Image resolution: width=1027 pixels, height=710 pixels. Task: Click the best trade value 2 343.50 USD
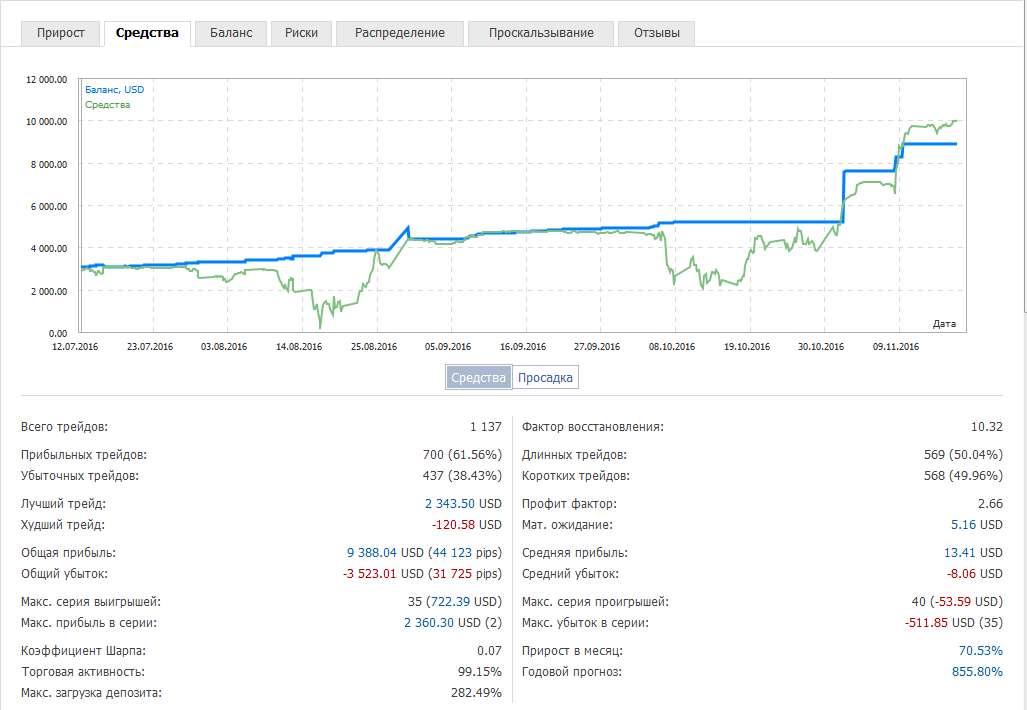(x=463, y=504)
